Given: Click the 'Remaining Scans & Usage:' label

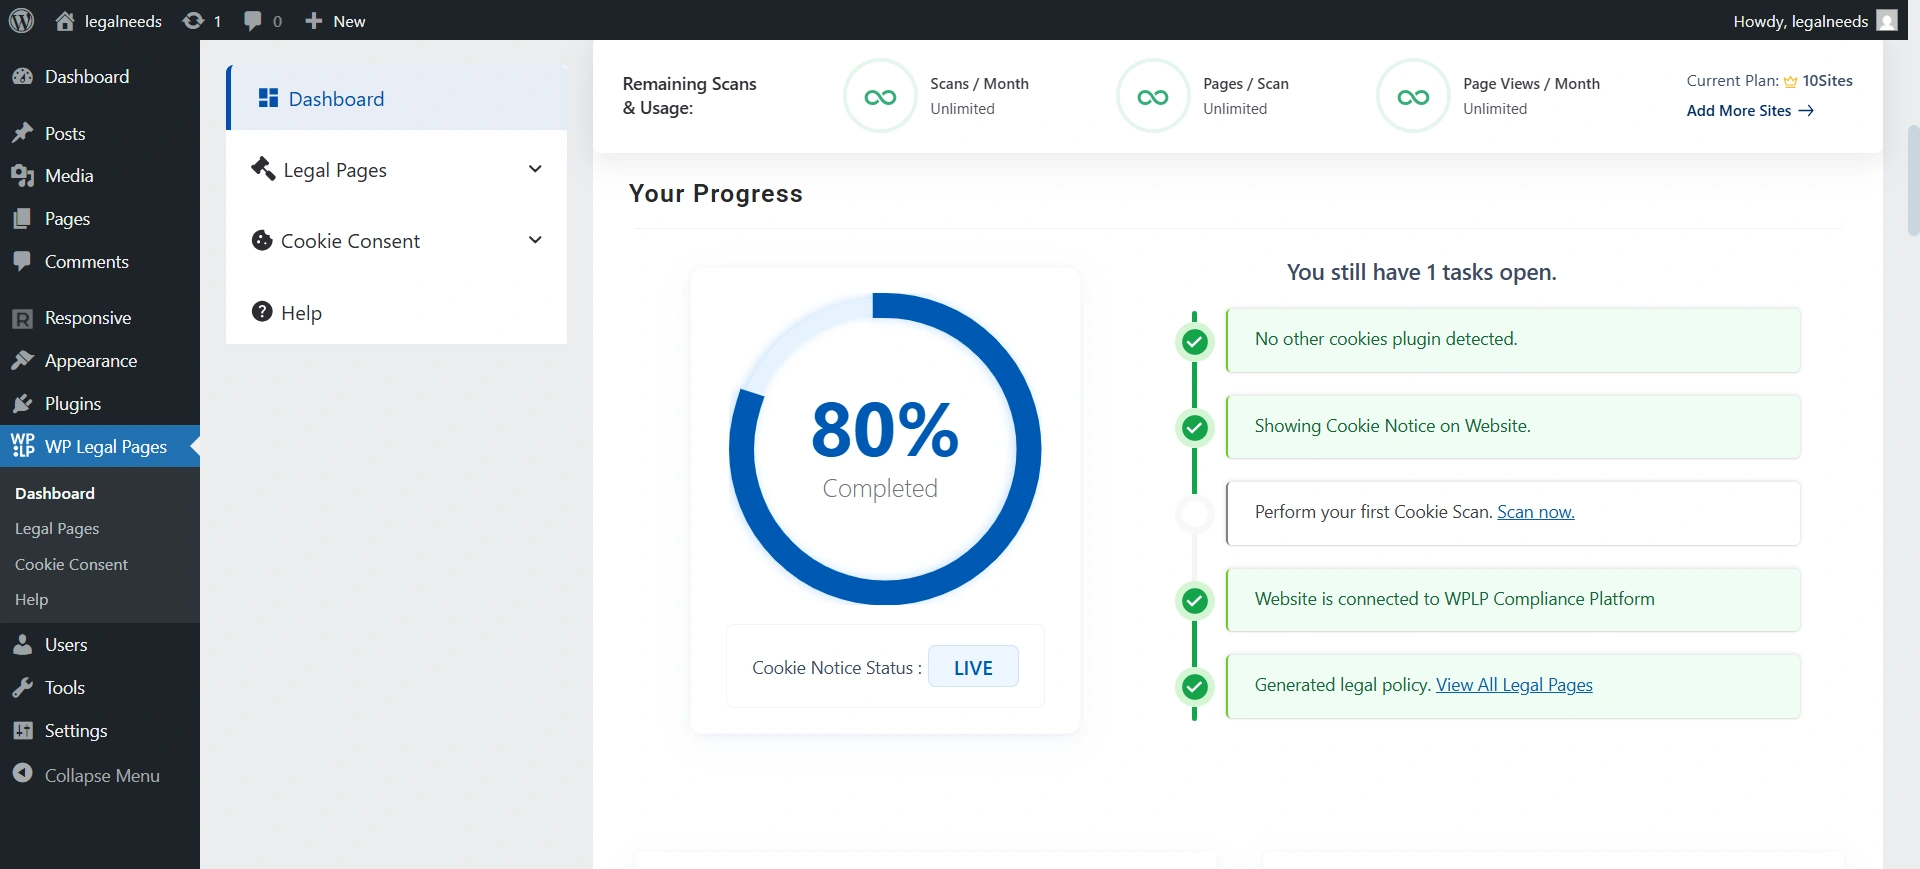Looking at the screenshot, I should click(x=689, y=96).
